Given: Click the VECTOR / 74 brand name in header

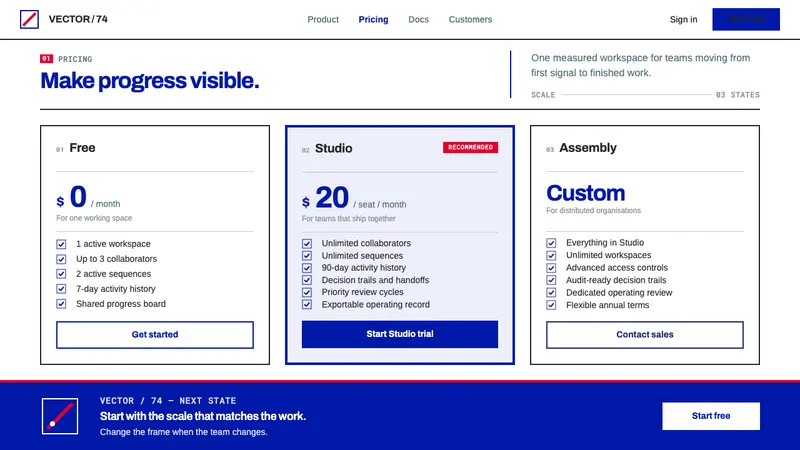Looking at the screenshot, I should (78, 19).
